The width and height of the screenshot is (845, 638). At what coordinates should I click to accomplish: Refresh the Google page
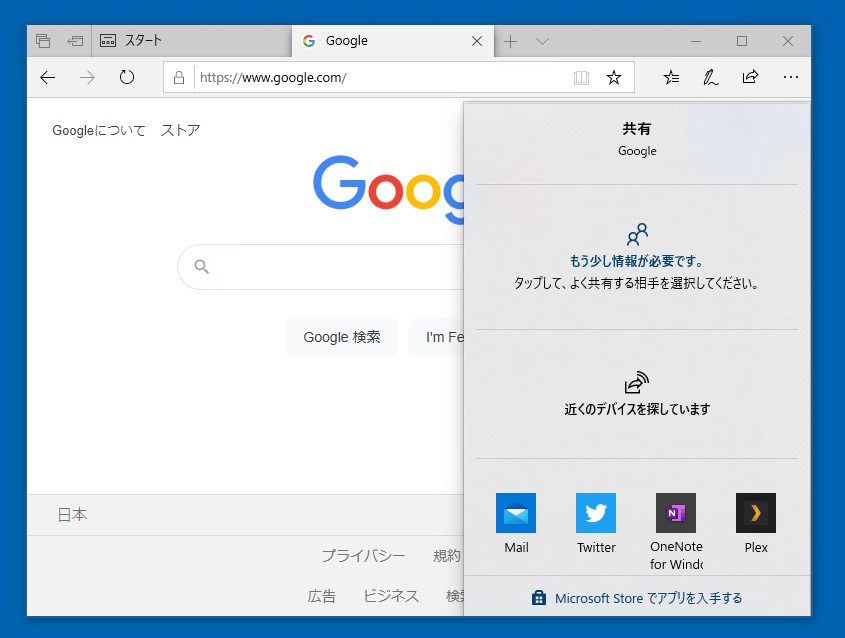(127, 77)
